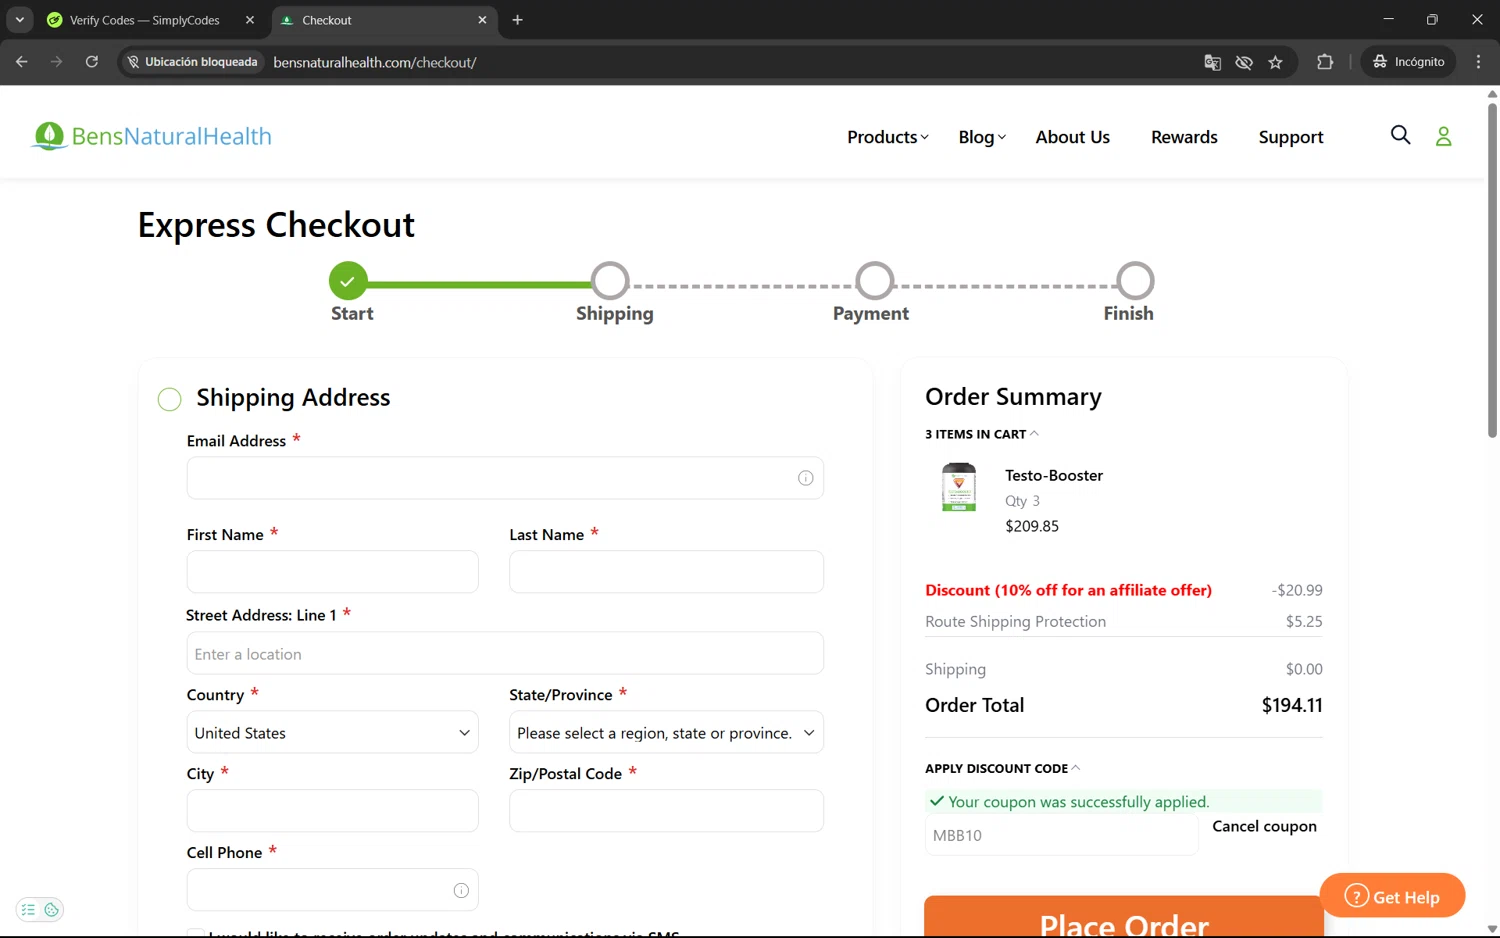
Task: Reload the checkout page
Action: [91, 62]
